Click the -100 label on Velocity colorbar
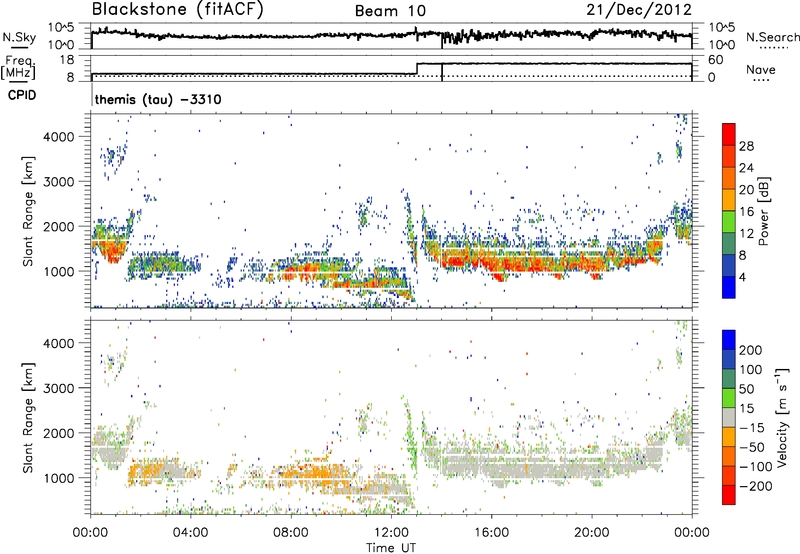Screen dimensions: 800x554 click(756, 467)
